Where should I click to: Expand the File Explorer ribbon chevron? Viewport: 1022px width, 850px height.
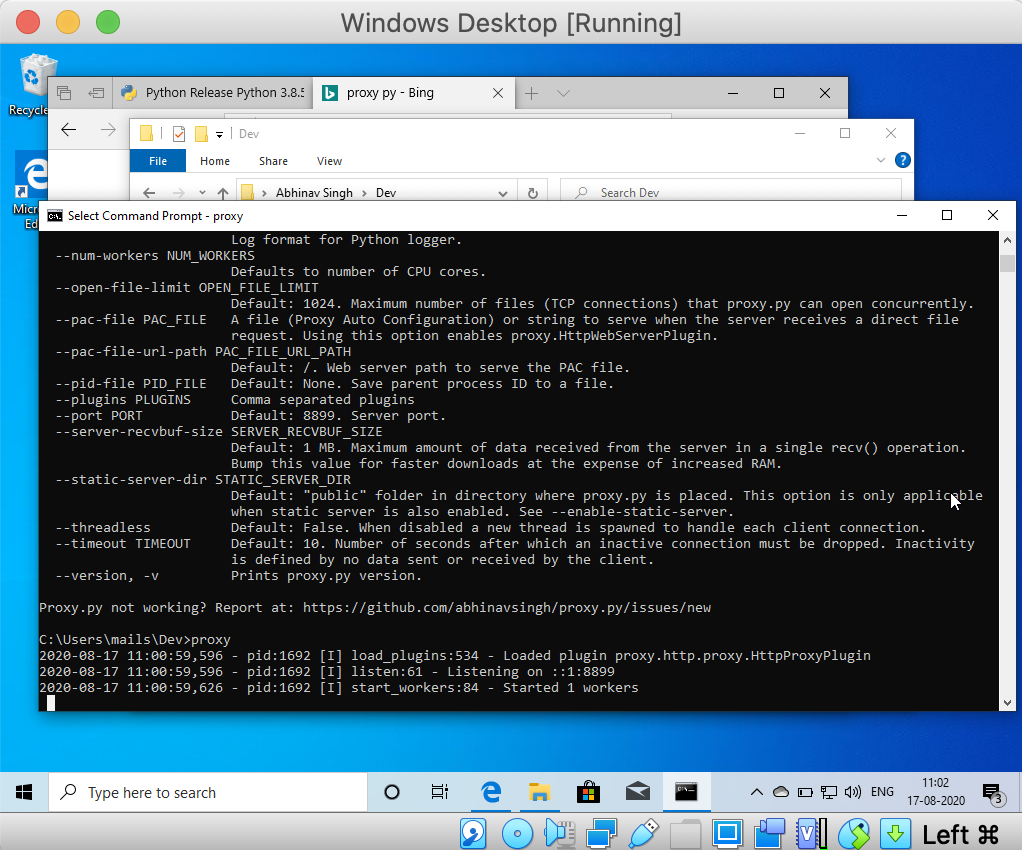(880, 160)
